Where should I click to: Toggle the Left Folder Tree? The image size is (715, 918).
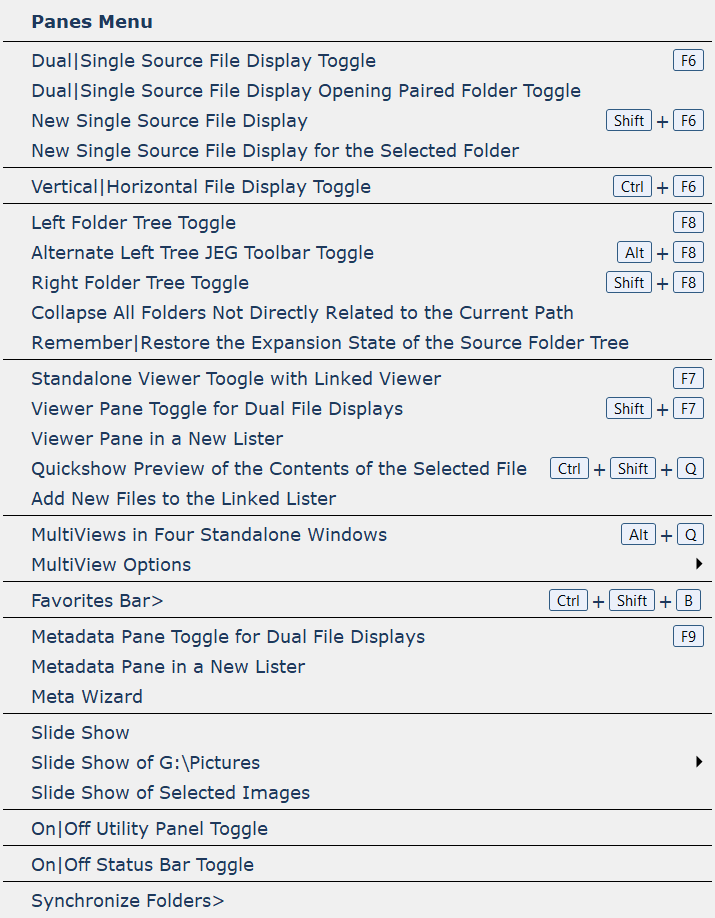coord(133,223)
